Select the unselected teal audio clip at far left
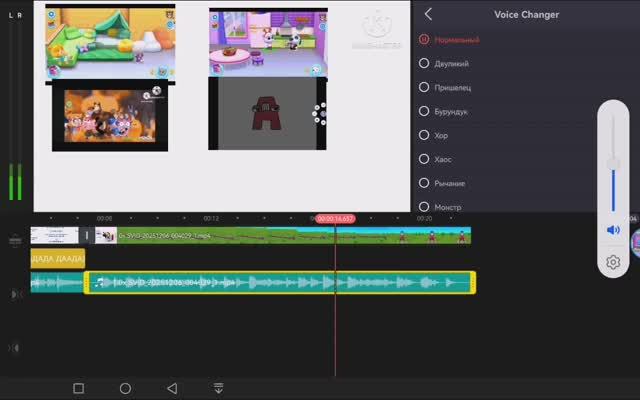 [x=57, y=282]
